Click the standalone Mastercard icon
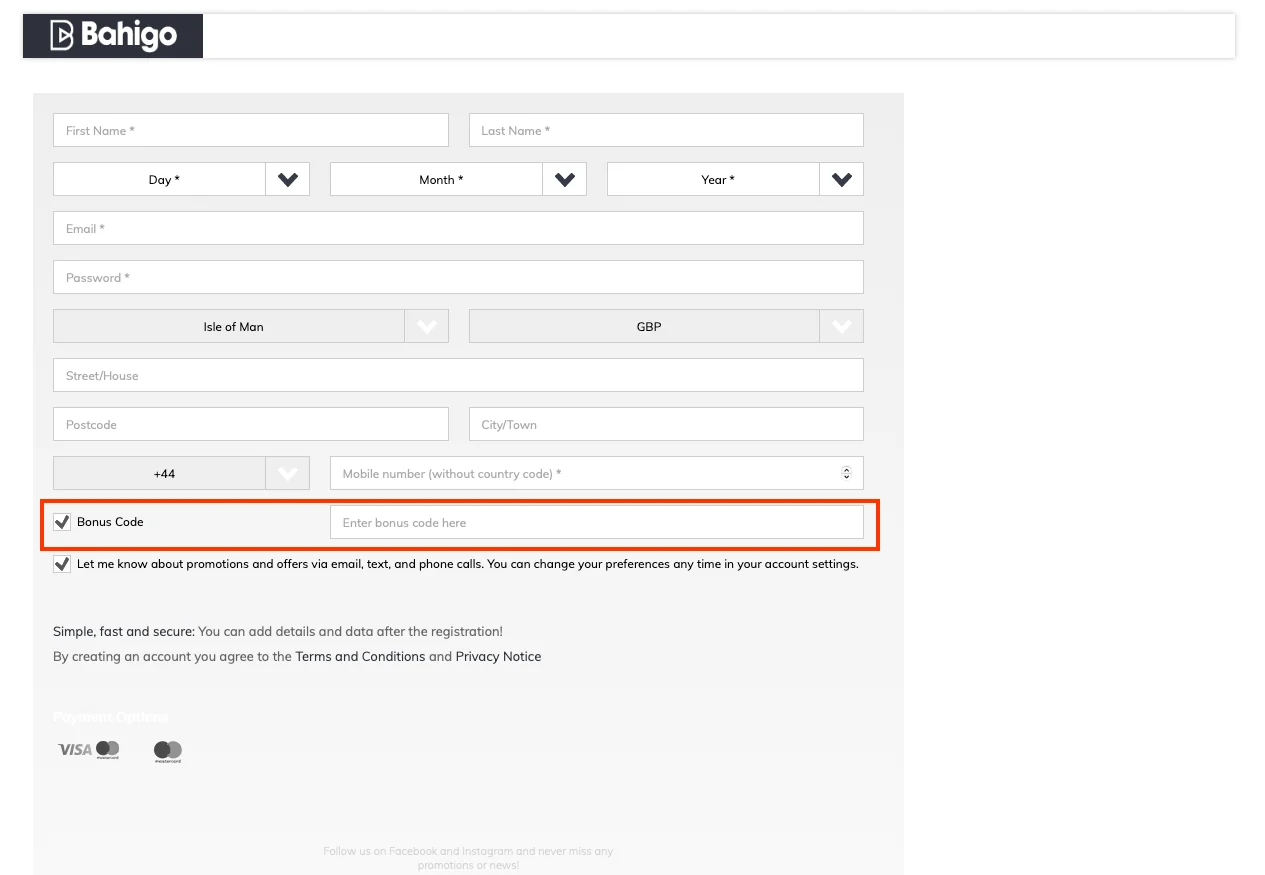The width and height of the screenshot is (1265, 875). click(x=168, y=751)
